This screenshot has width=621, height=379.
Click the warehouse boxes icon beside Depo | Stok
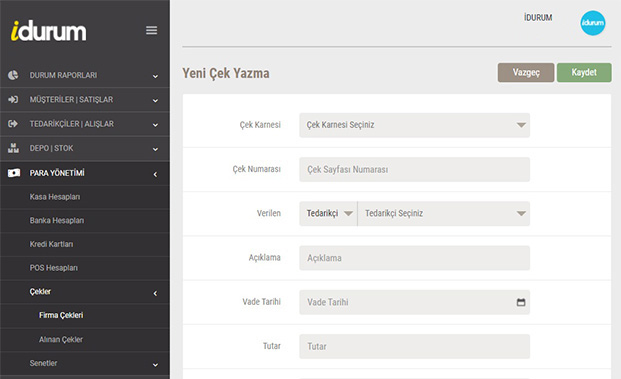pos(13,148)
